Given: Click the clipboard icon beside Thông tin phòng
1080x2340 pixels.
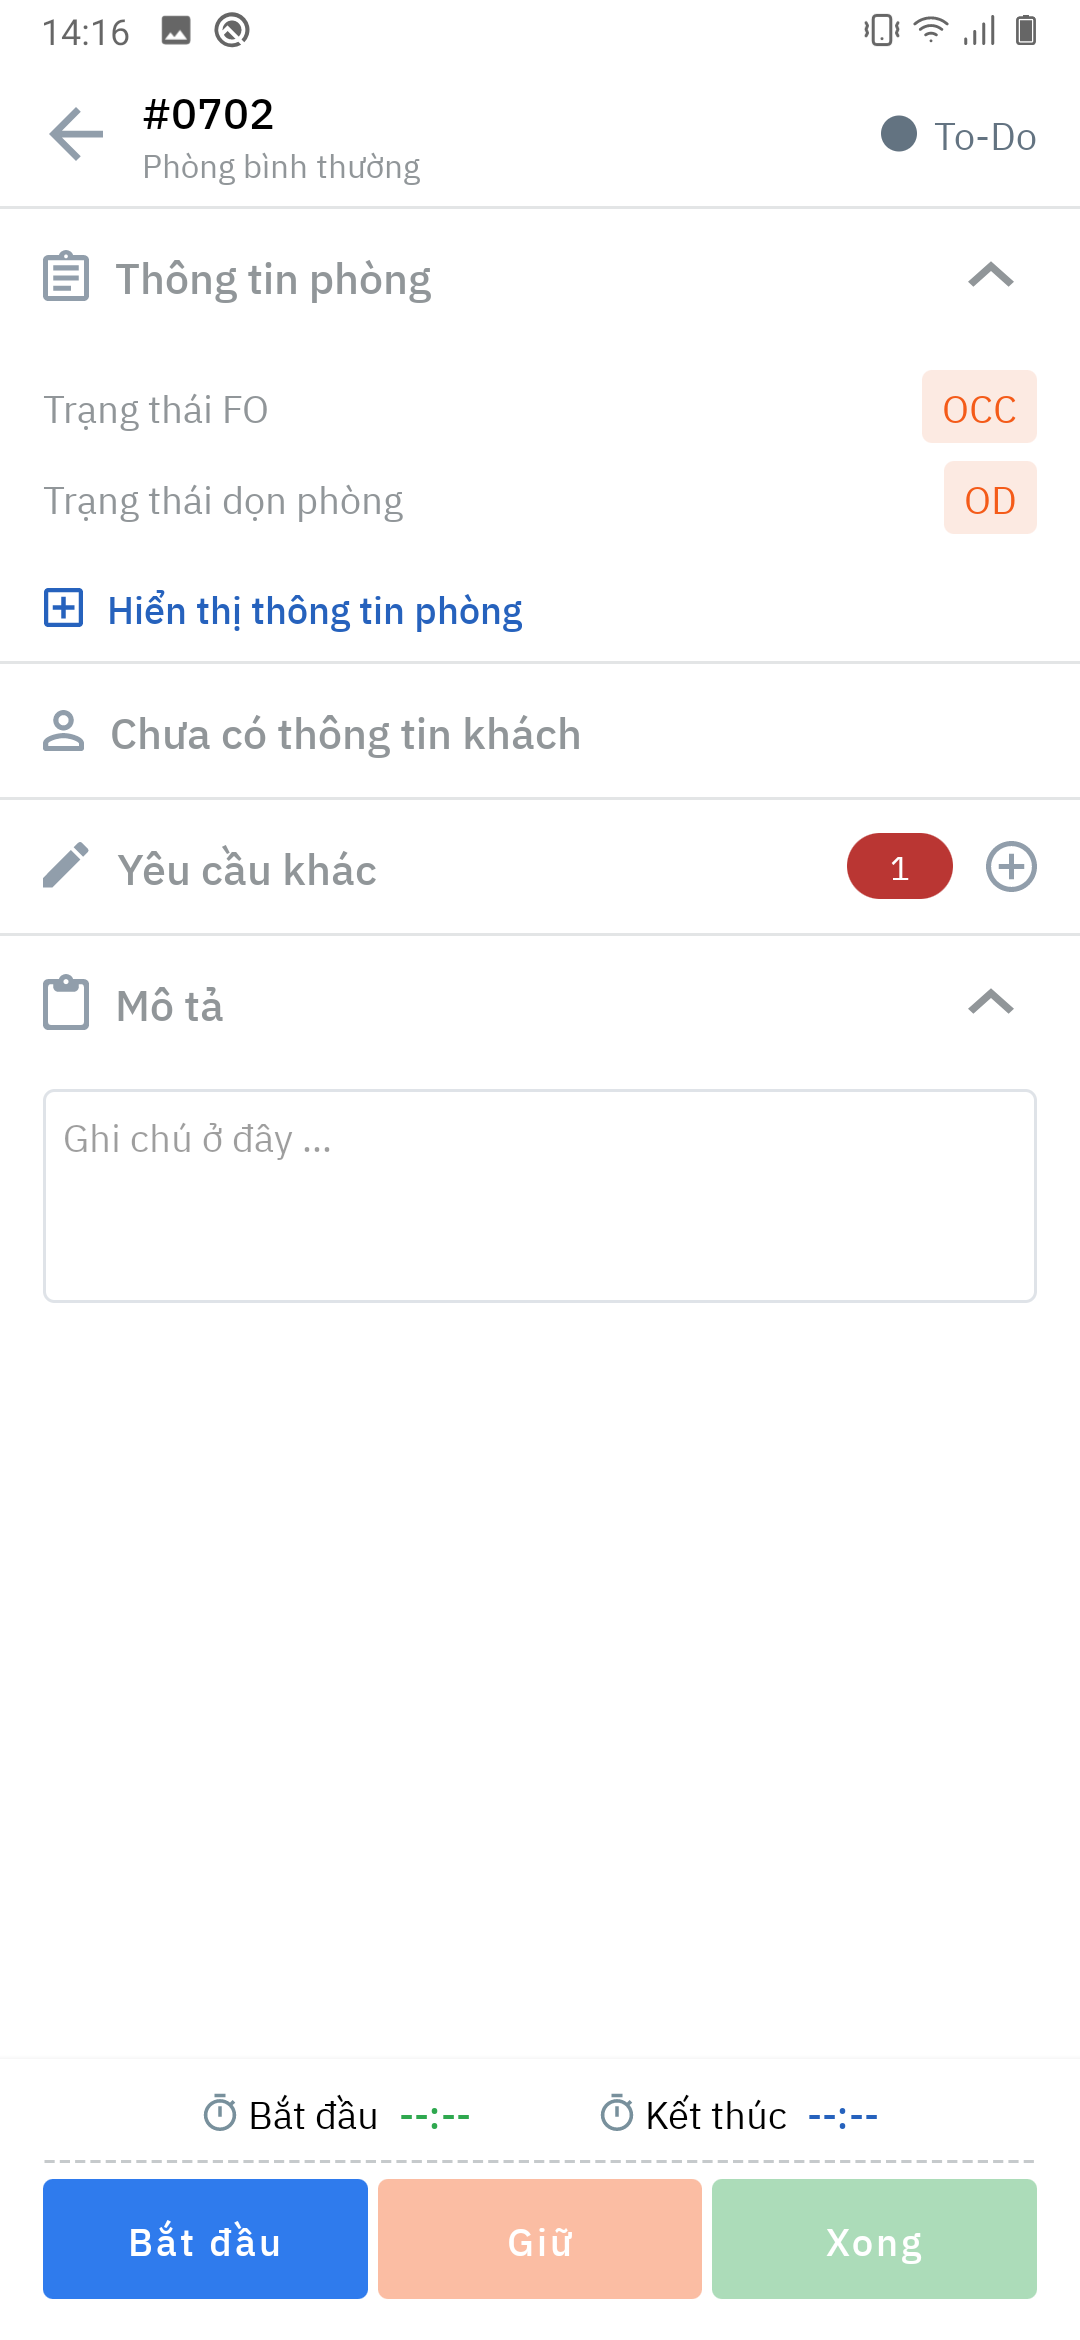Looking at the screenshot, I should tap(66, 277).
